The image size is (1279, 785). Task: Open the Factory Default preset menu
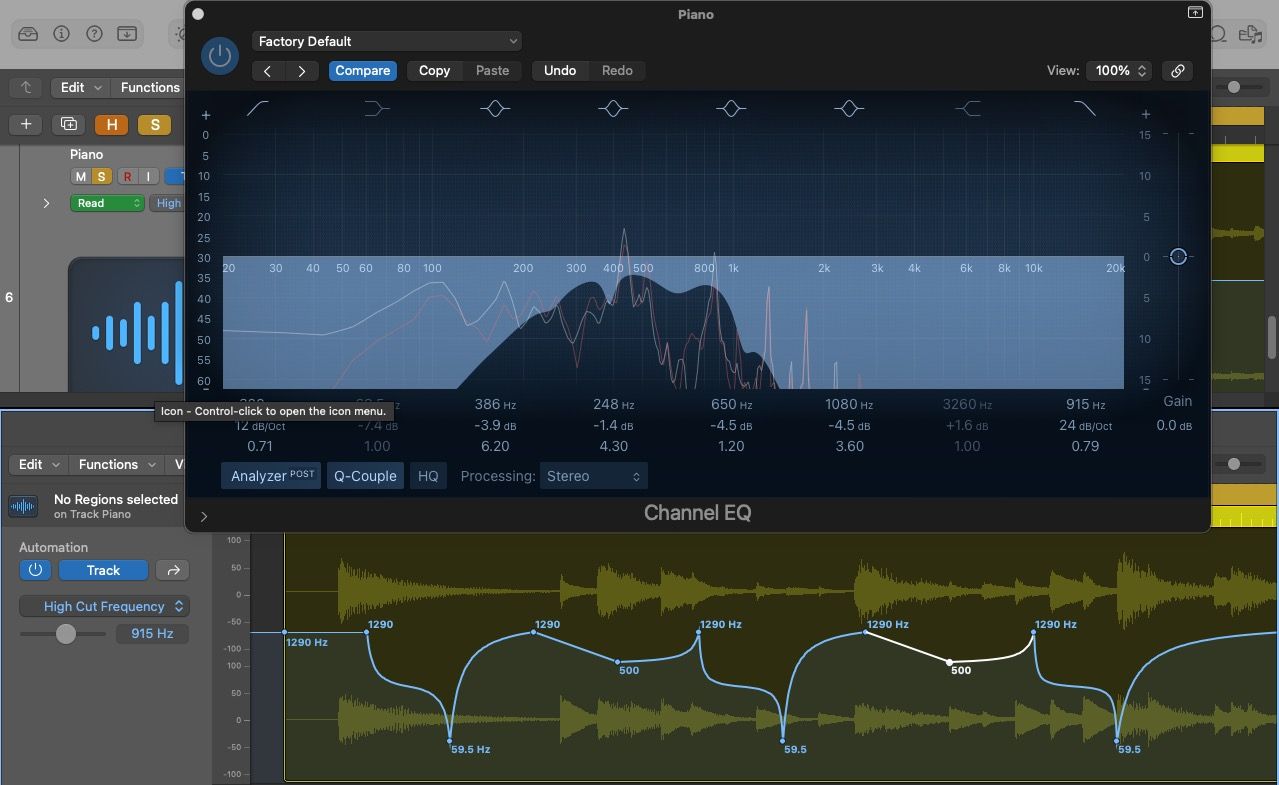(x=387, y=41)
